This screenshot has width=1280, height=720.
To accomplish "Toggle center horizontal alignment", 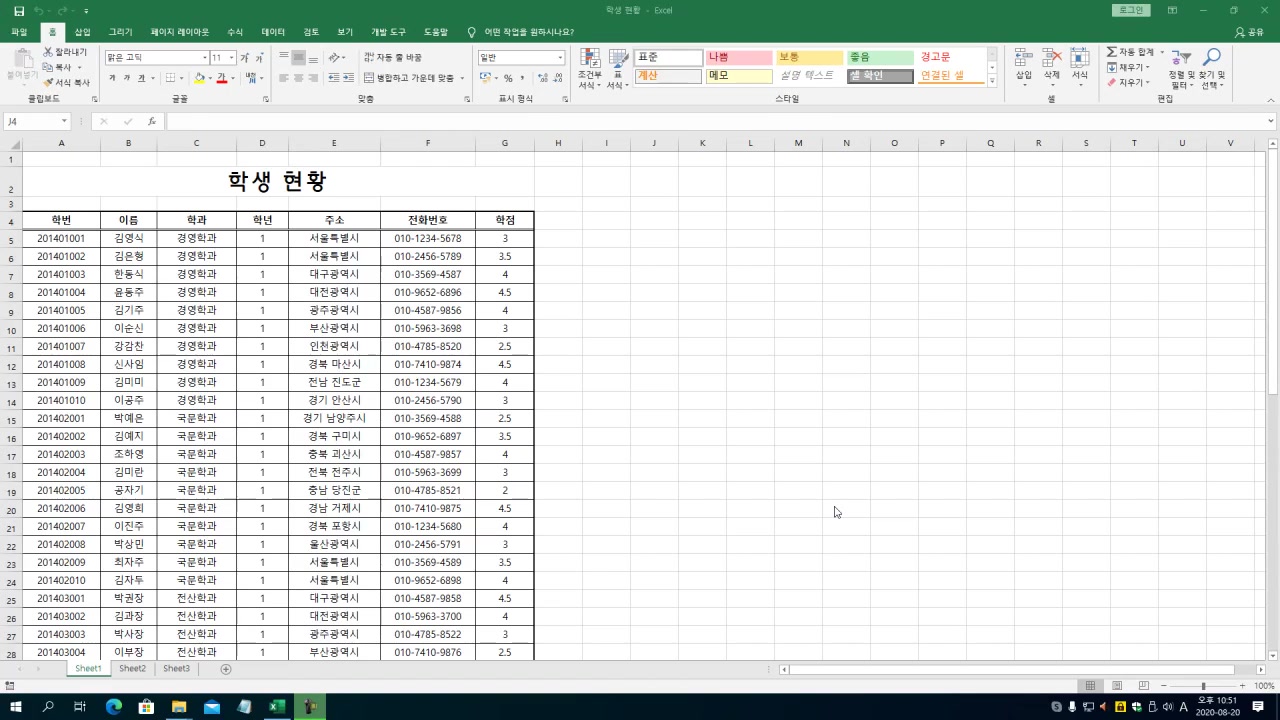I will 298,78.
